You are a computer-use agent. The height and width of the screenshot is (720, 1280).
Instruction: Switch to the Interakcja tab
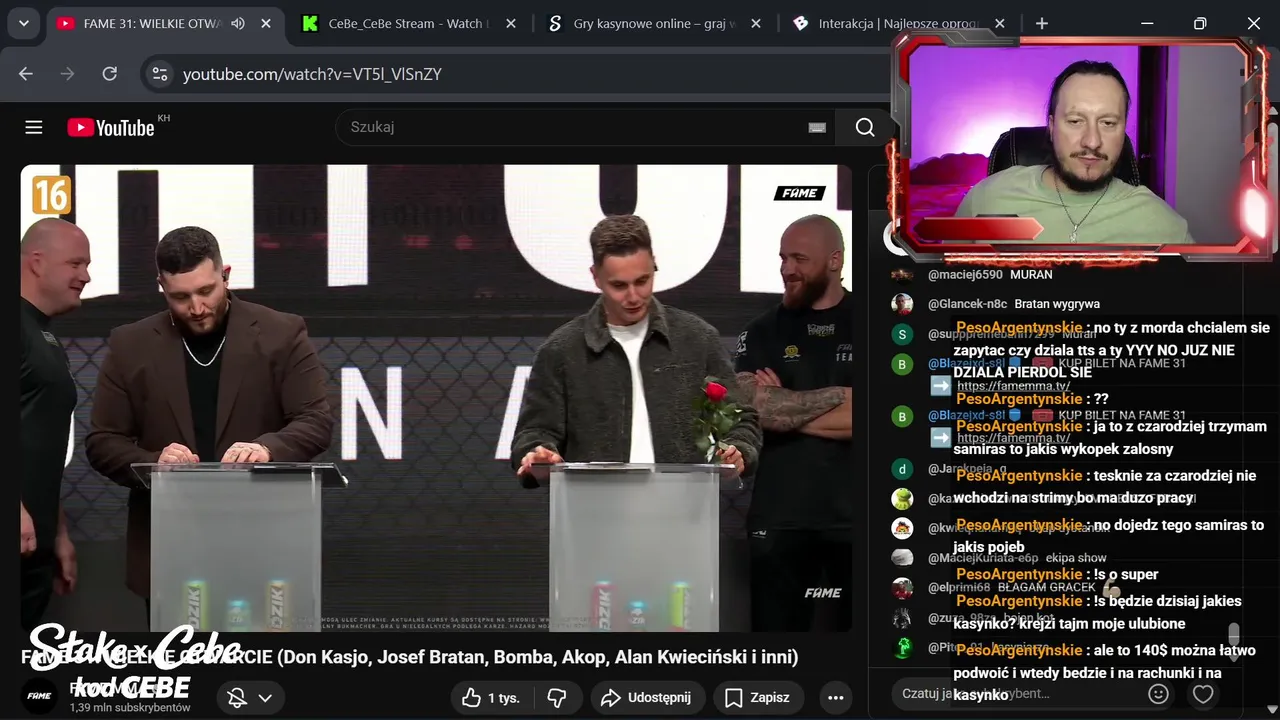coord(900,23)
